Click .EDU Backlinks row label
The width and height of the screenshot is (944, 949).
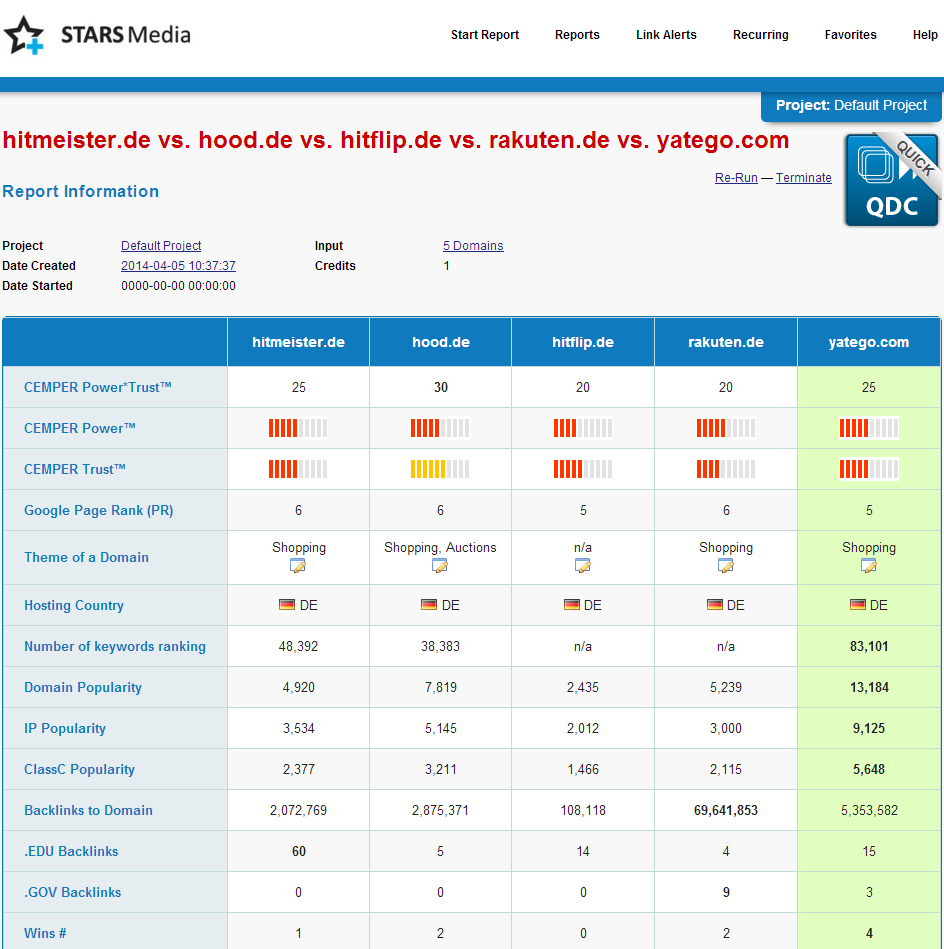point(71,852)
